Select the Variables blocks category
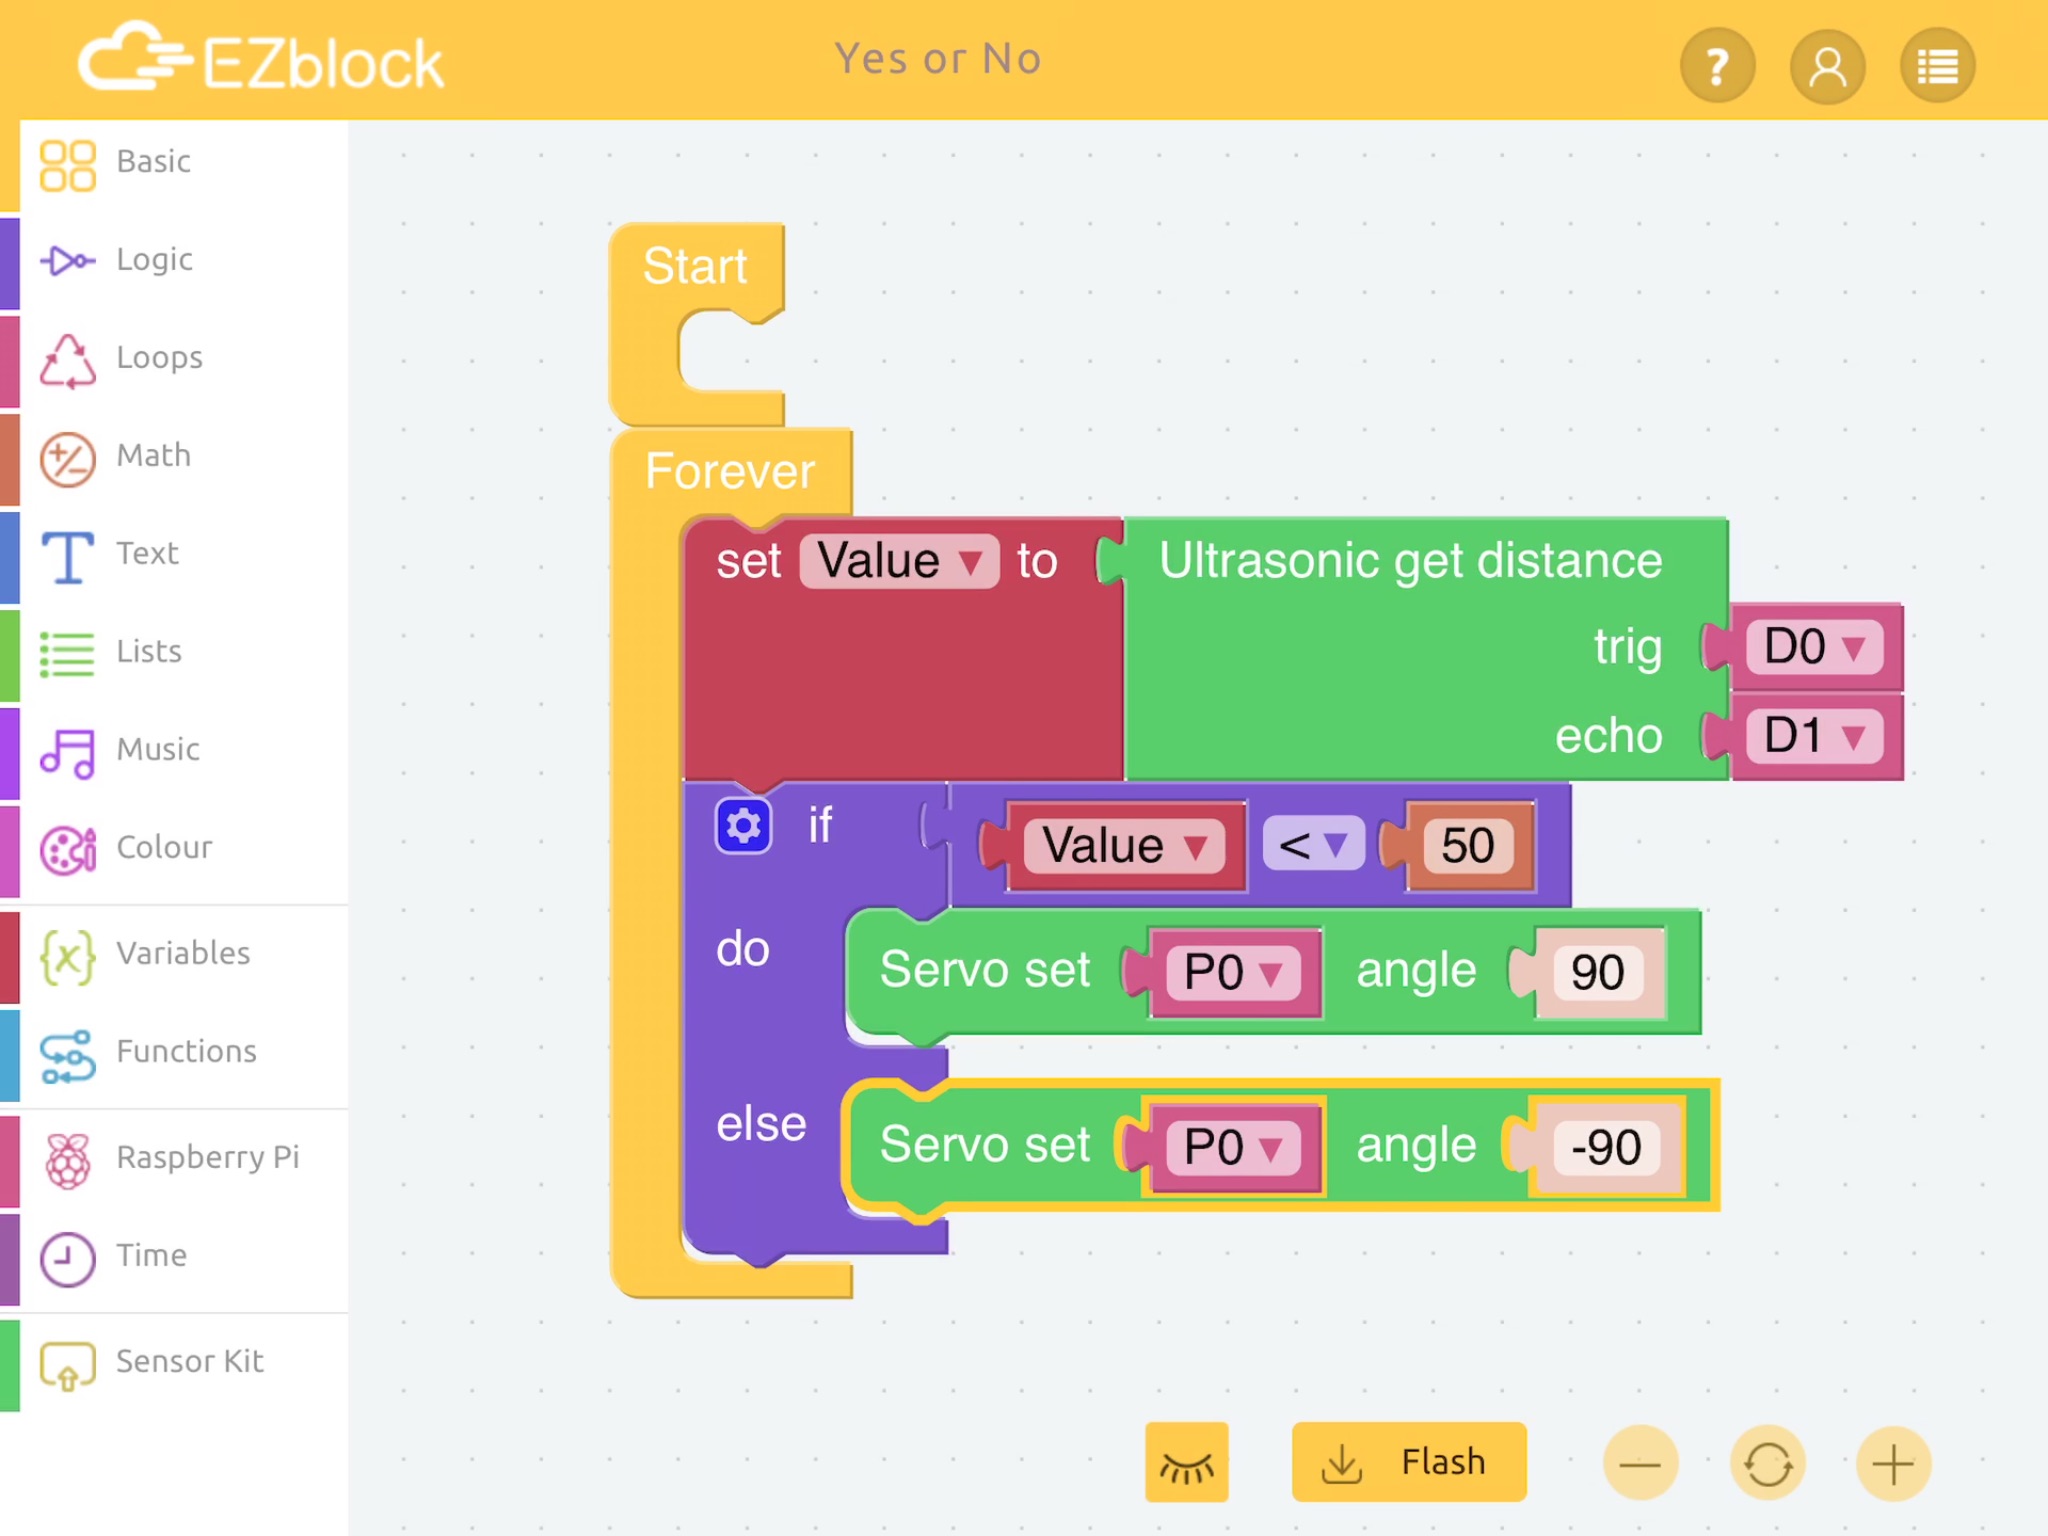Image resolution: width=2048 pixels, height=1536 pixels. pyautogui.click(x=183, y=954)
